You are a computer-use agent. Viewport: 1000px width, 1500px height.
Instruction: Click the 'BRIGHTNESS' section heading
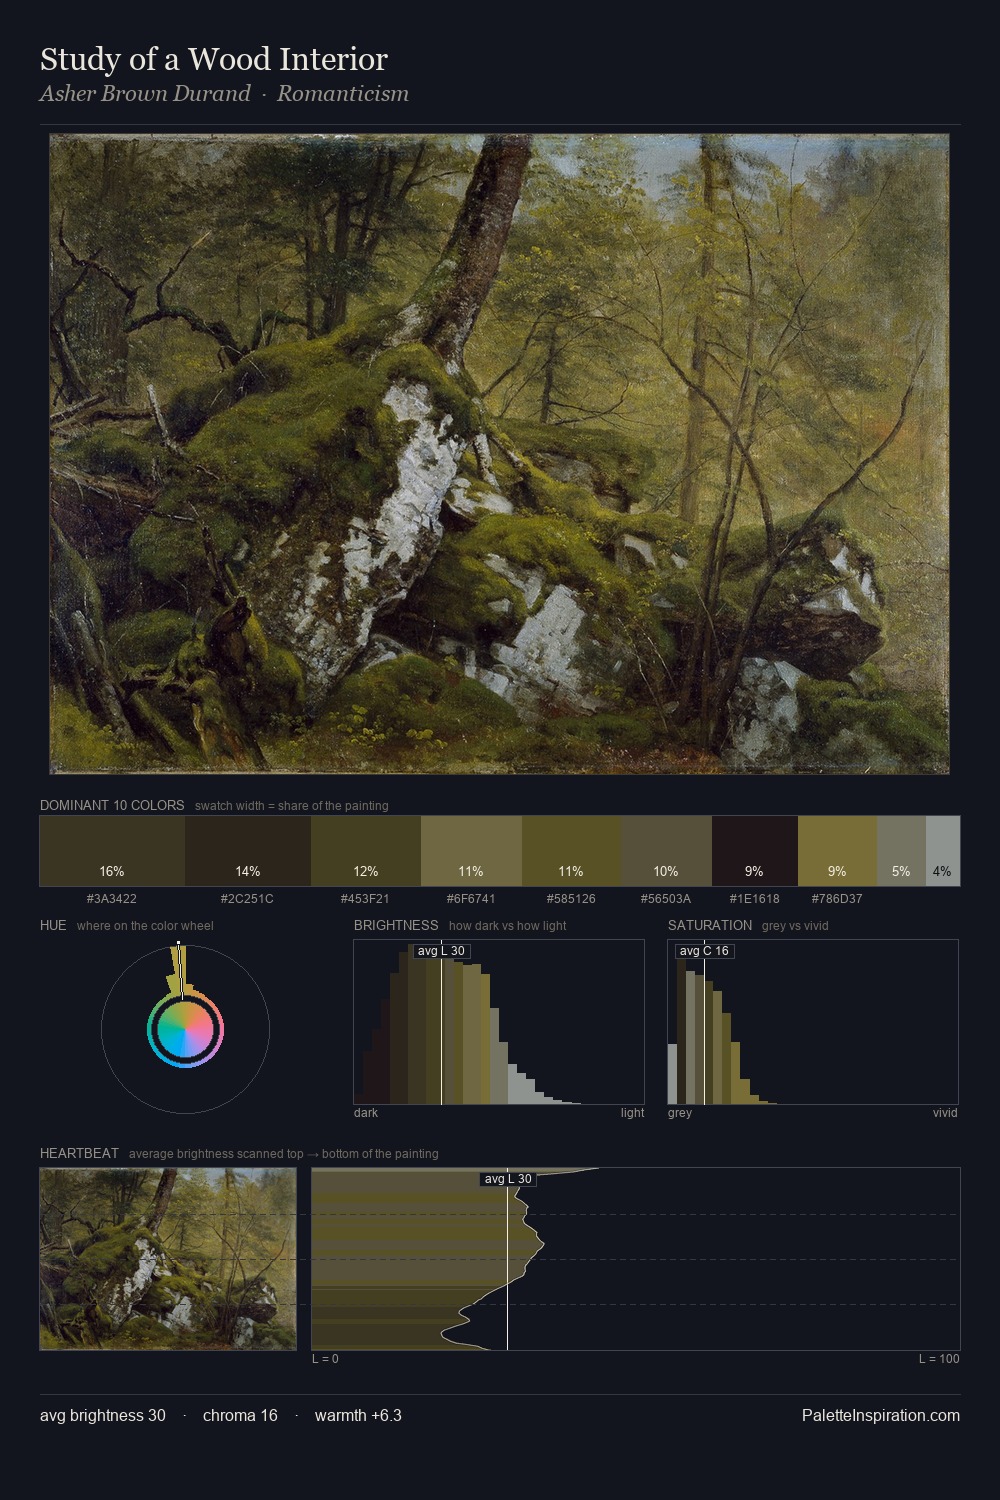click(x=396, y=925)
